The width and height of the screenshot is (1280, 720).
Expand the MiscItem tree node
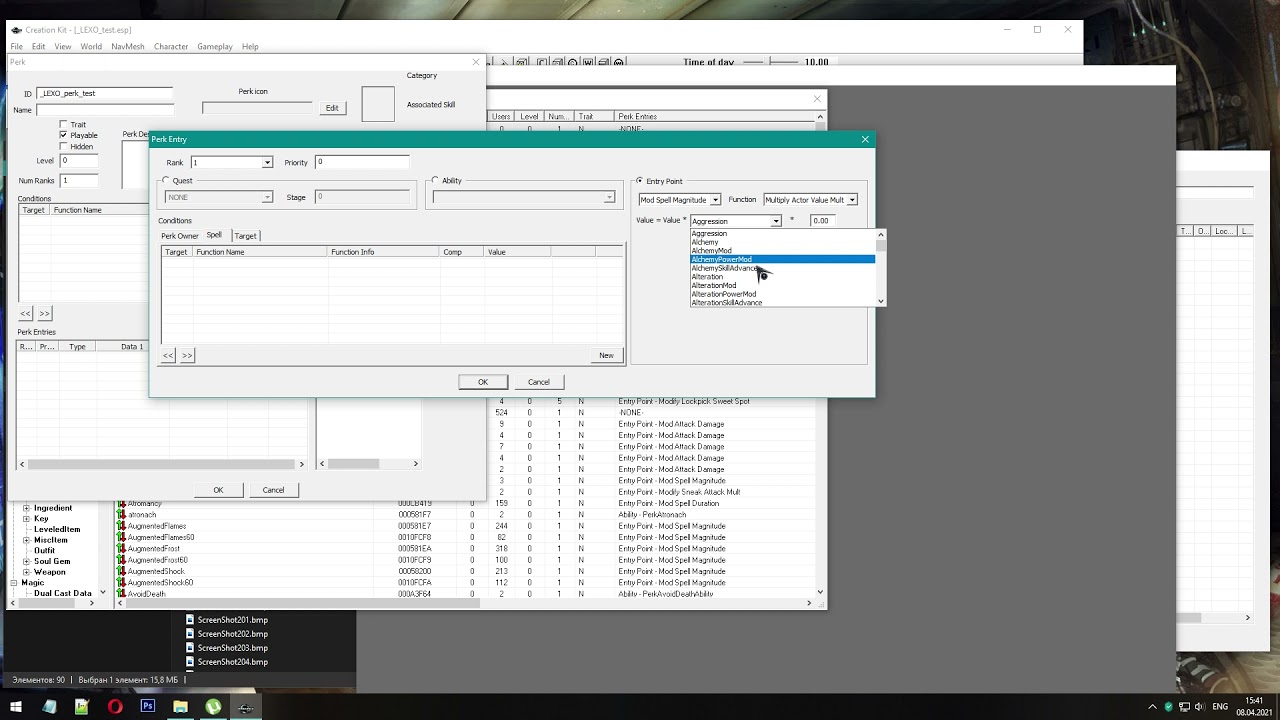26,540
